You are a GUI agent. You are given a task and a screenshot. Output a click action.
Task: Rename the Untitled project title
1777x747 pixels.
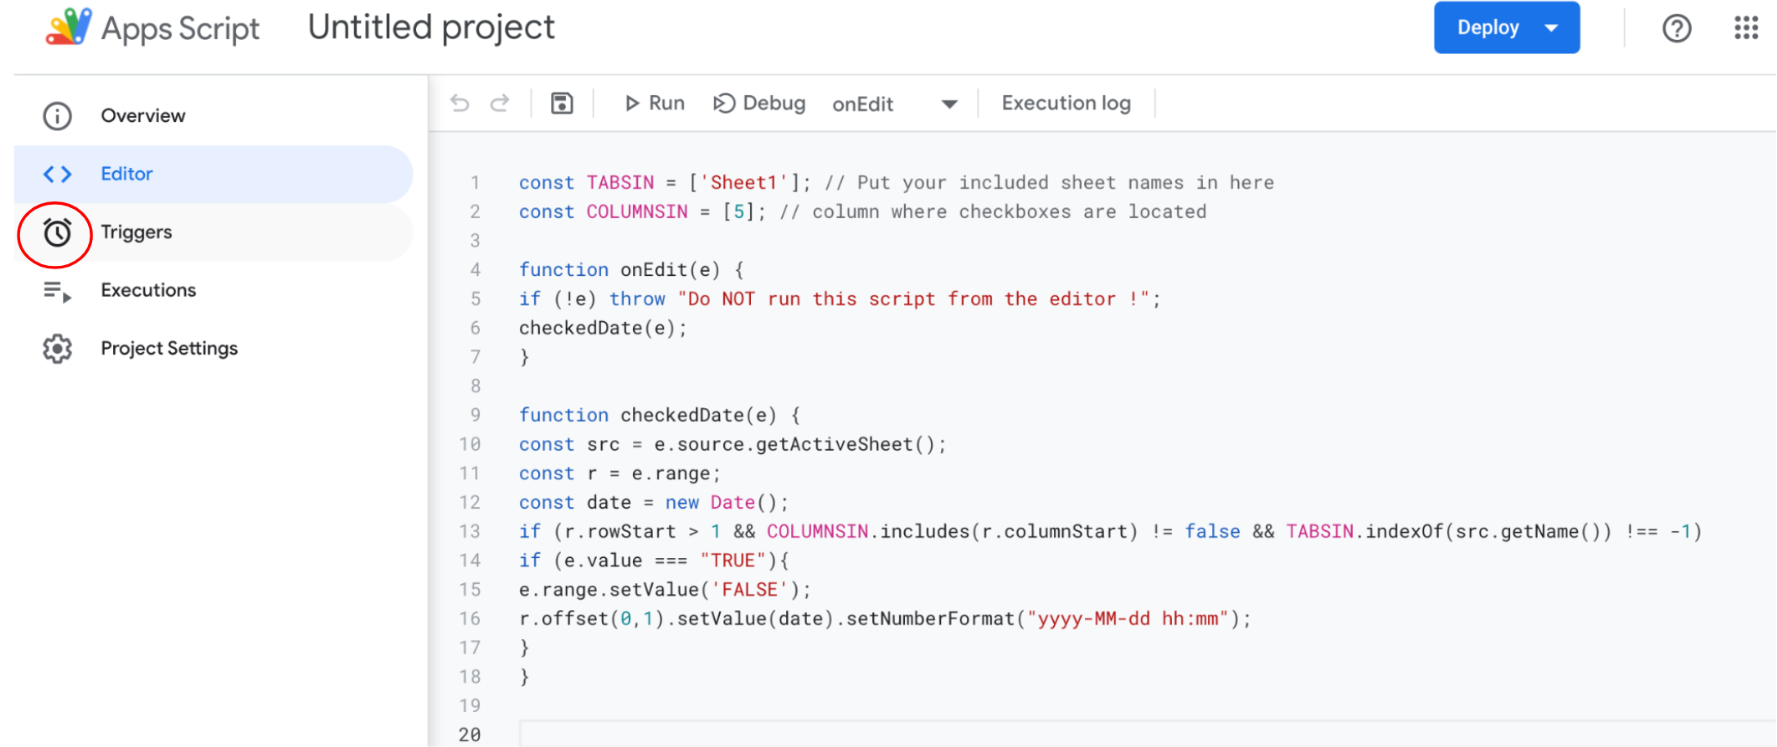tap(431, 27)
